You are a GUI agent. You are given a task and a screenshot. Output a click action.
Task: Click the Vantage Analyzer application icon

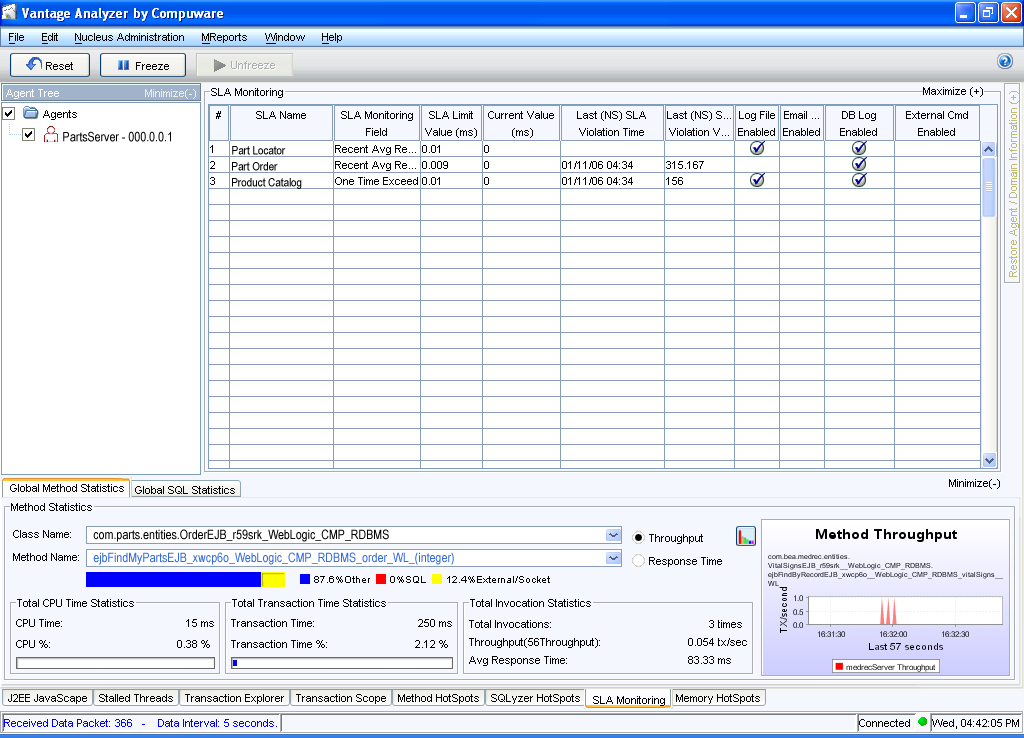pos(10,12)
